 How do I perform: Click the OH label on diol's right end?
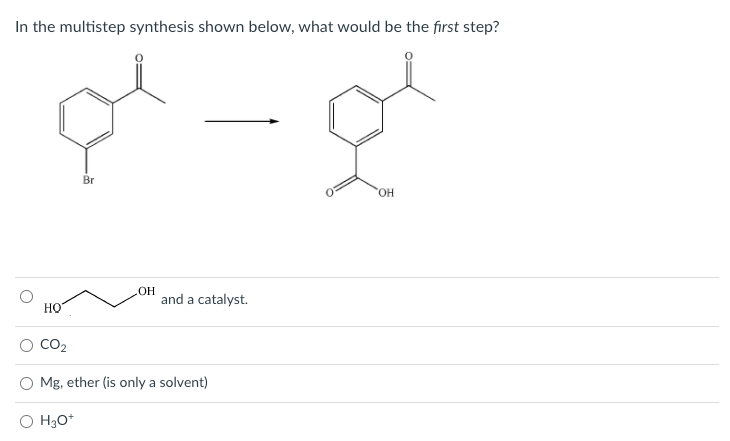(147, 292)
